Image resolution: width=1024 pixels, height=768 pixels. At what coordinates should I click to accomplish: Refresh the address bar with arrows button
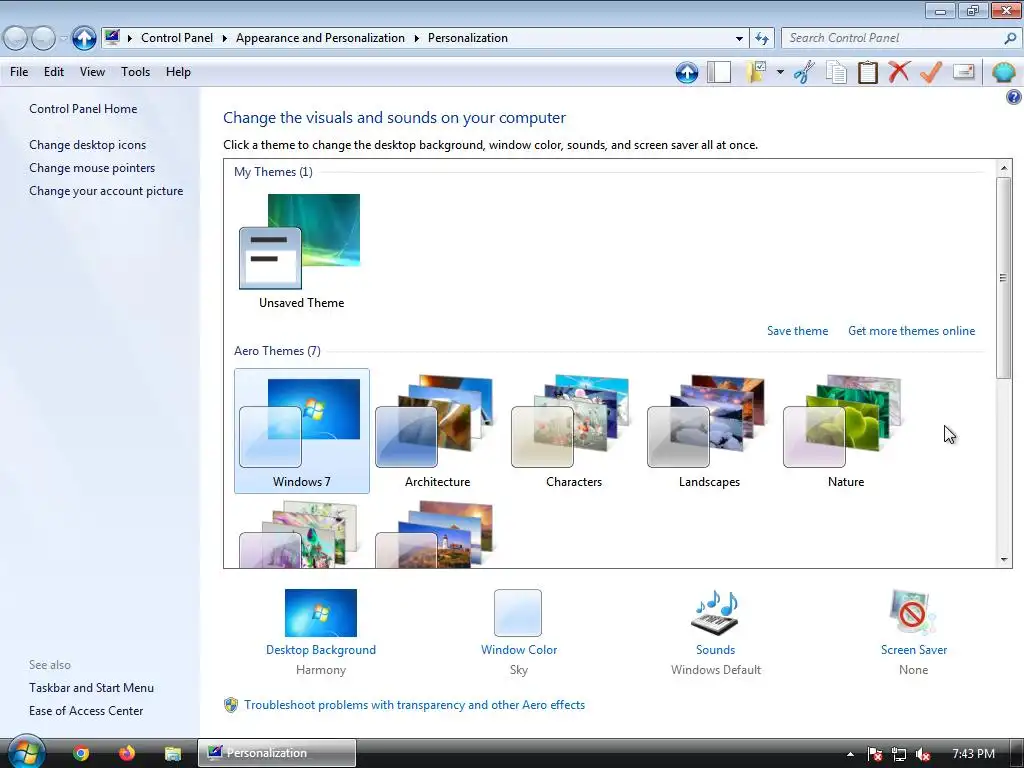[x=761, y=38]
